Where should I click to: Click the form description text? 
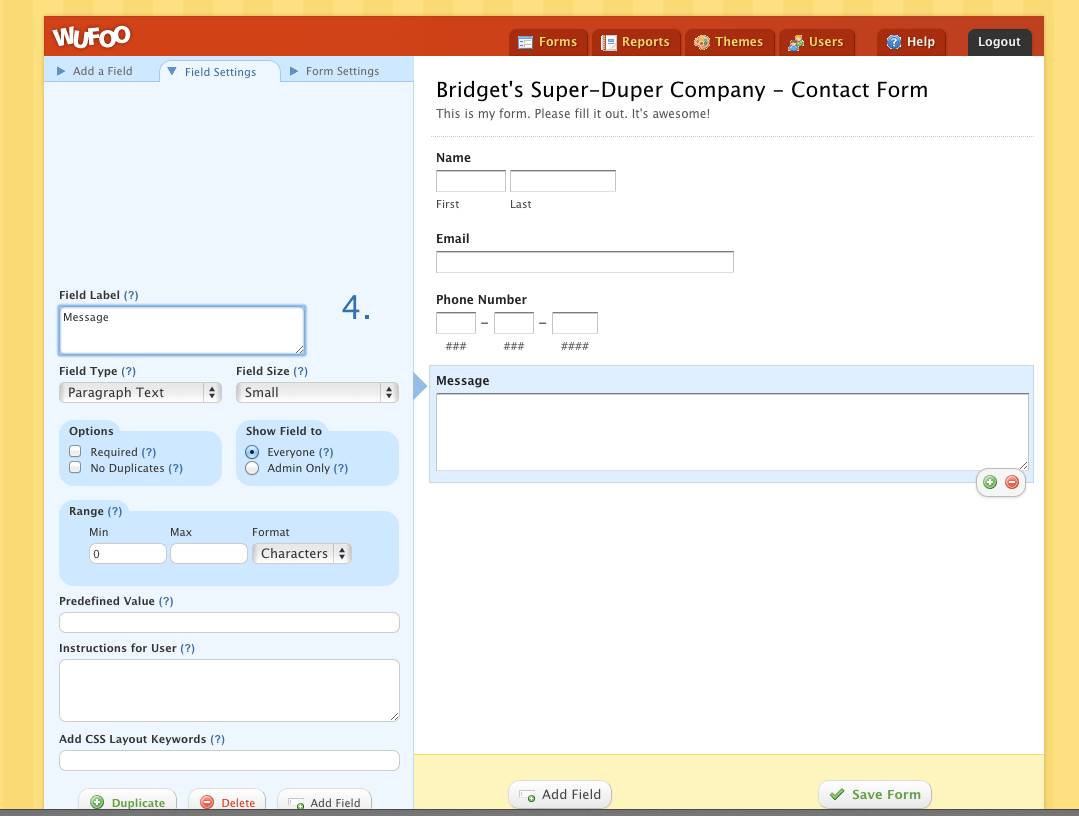pyautogui.click(x=573, y=114)
